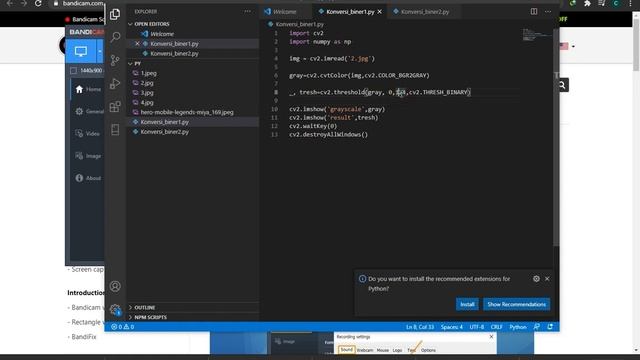Image resolution: width=640 pixels, height=360 pixels.
Task: Click the Bandicam screen recording mode icon
Action: [x=81, y=51]
